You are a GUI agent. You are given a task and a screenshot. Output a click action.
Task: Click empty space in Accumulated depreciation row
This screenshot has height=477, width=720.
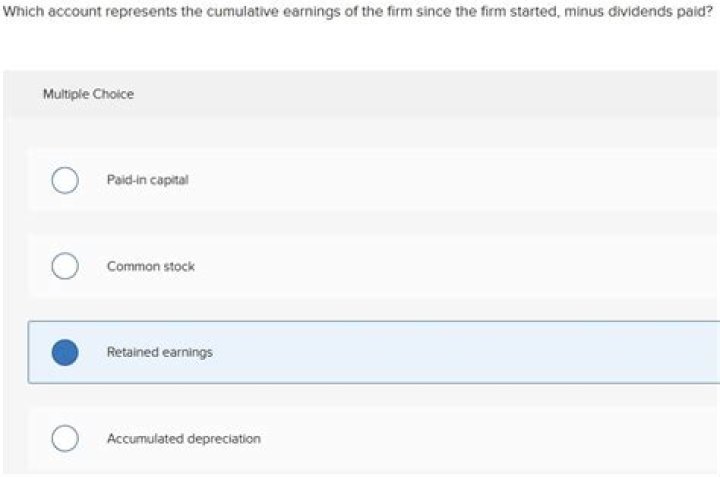(450, 439)
